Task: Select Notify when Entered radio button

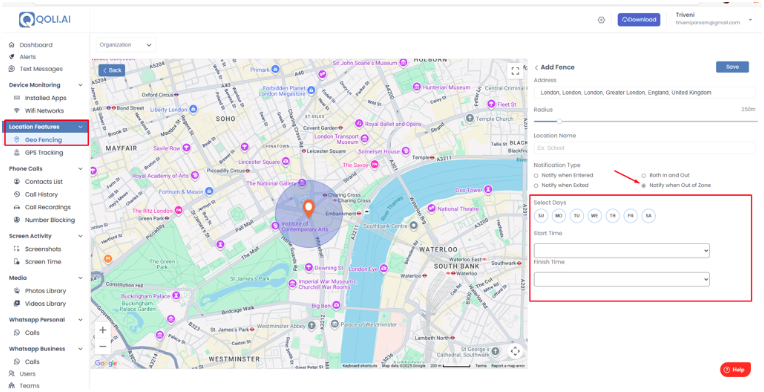Action: [x=536, y=175]
